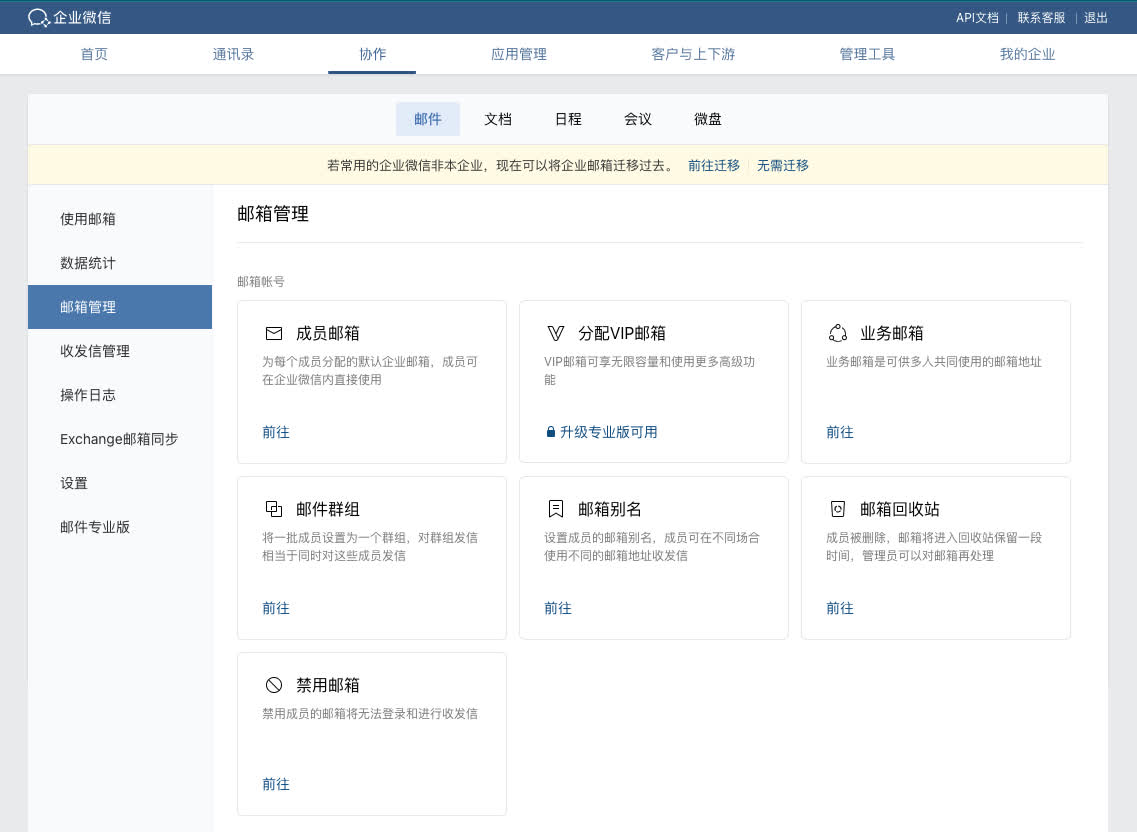Click the 前往迁移 link in the banner
Viewport: 1137px width, 832px height.
(x=714, y=165)
